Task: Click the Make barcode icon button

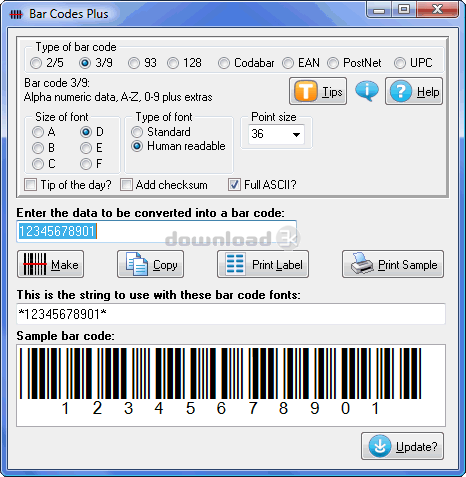Action: [35, 264]
